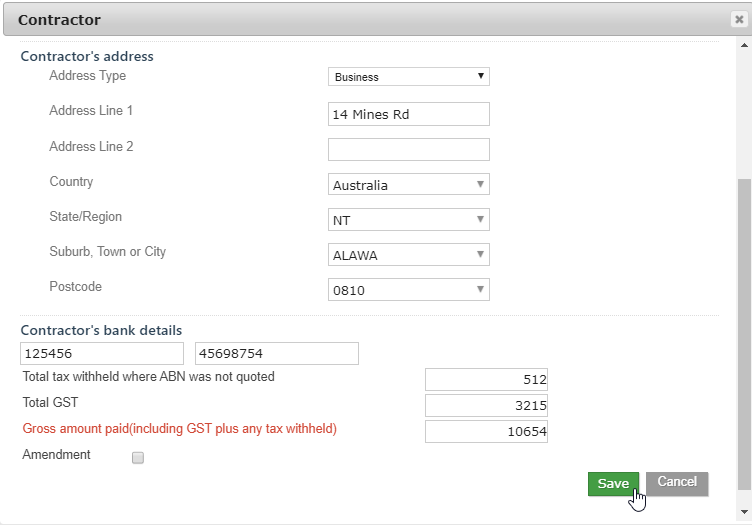Click the dialog's vertical scrollbar thumb
752x525 pixels.
coord(743,330)
